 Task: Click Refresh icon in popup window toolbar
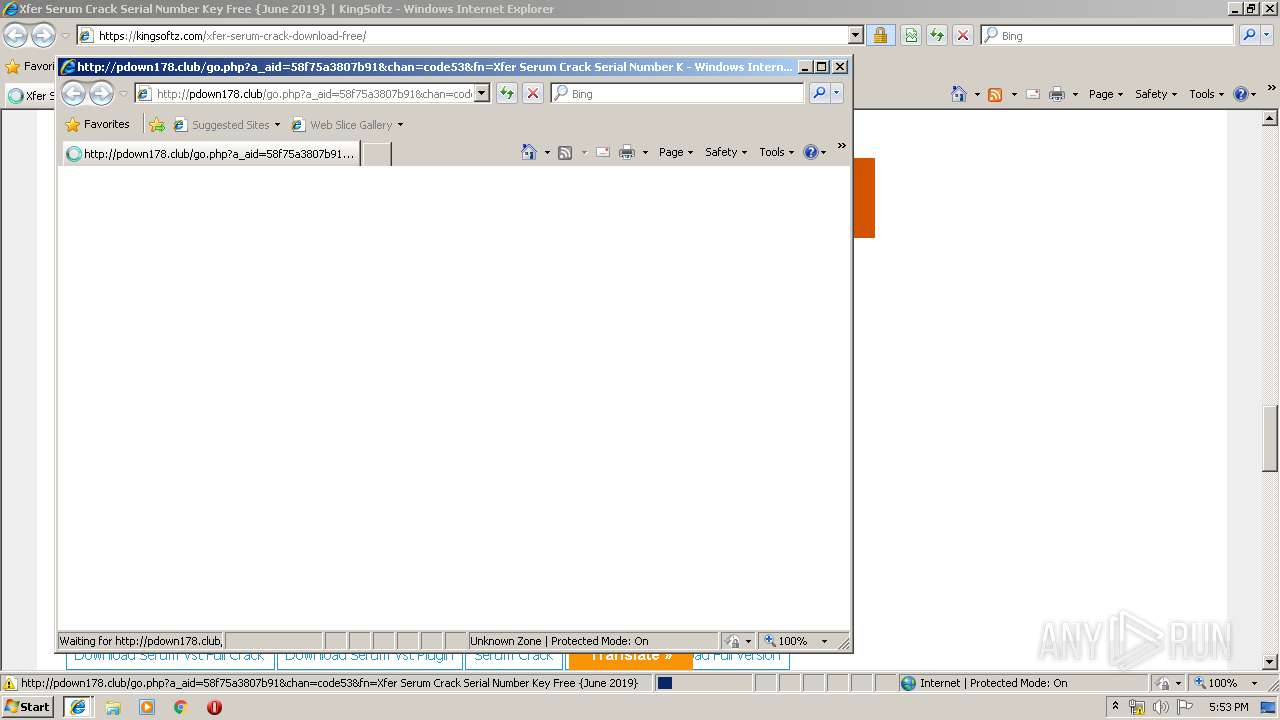tap(507, 93)
